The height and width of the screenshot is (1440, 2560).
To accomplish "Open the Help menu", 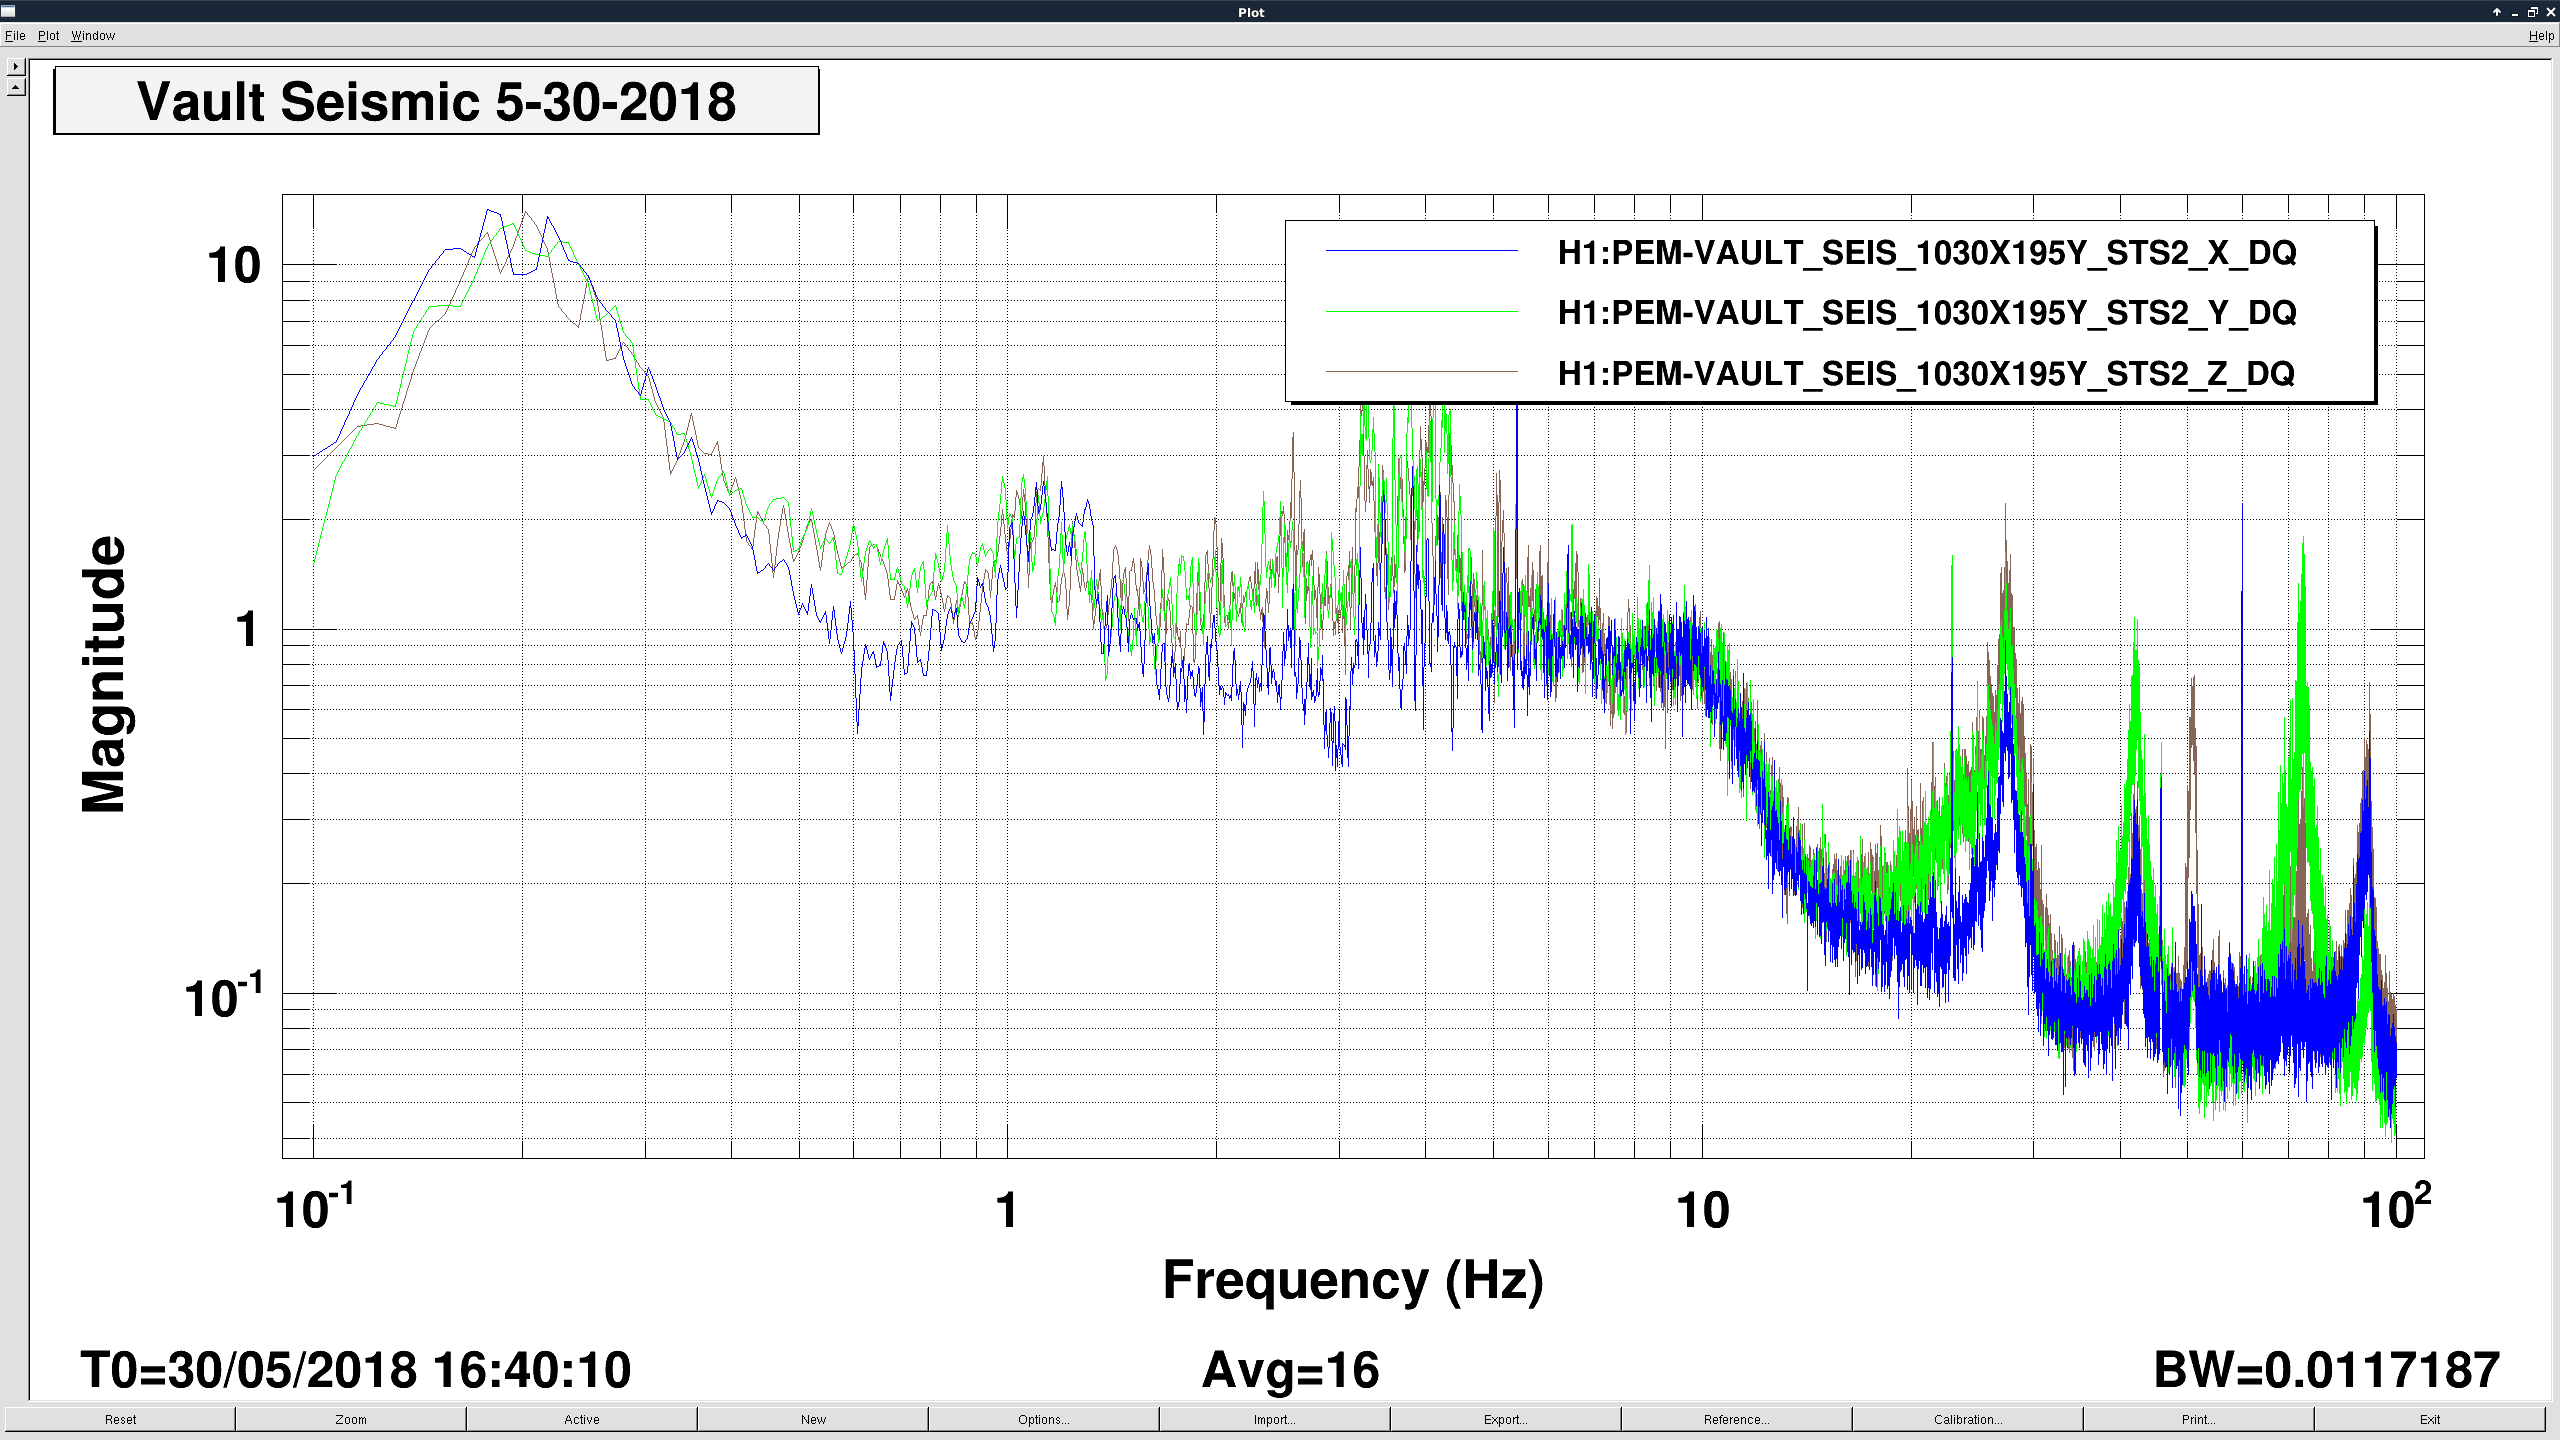I will coord(2541,36).
